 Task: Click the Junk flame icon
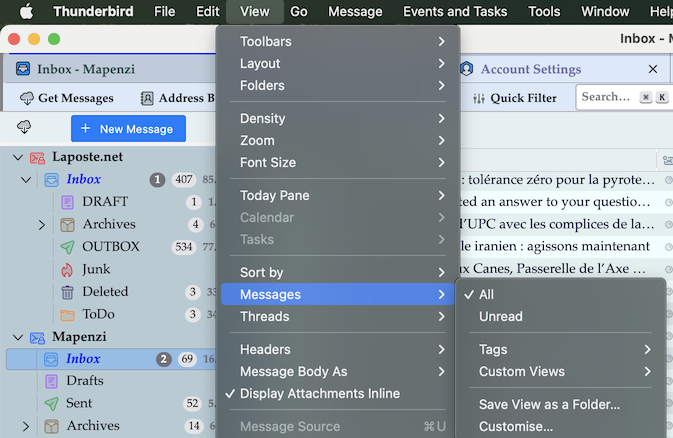coord(67,270)
